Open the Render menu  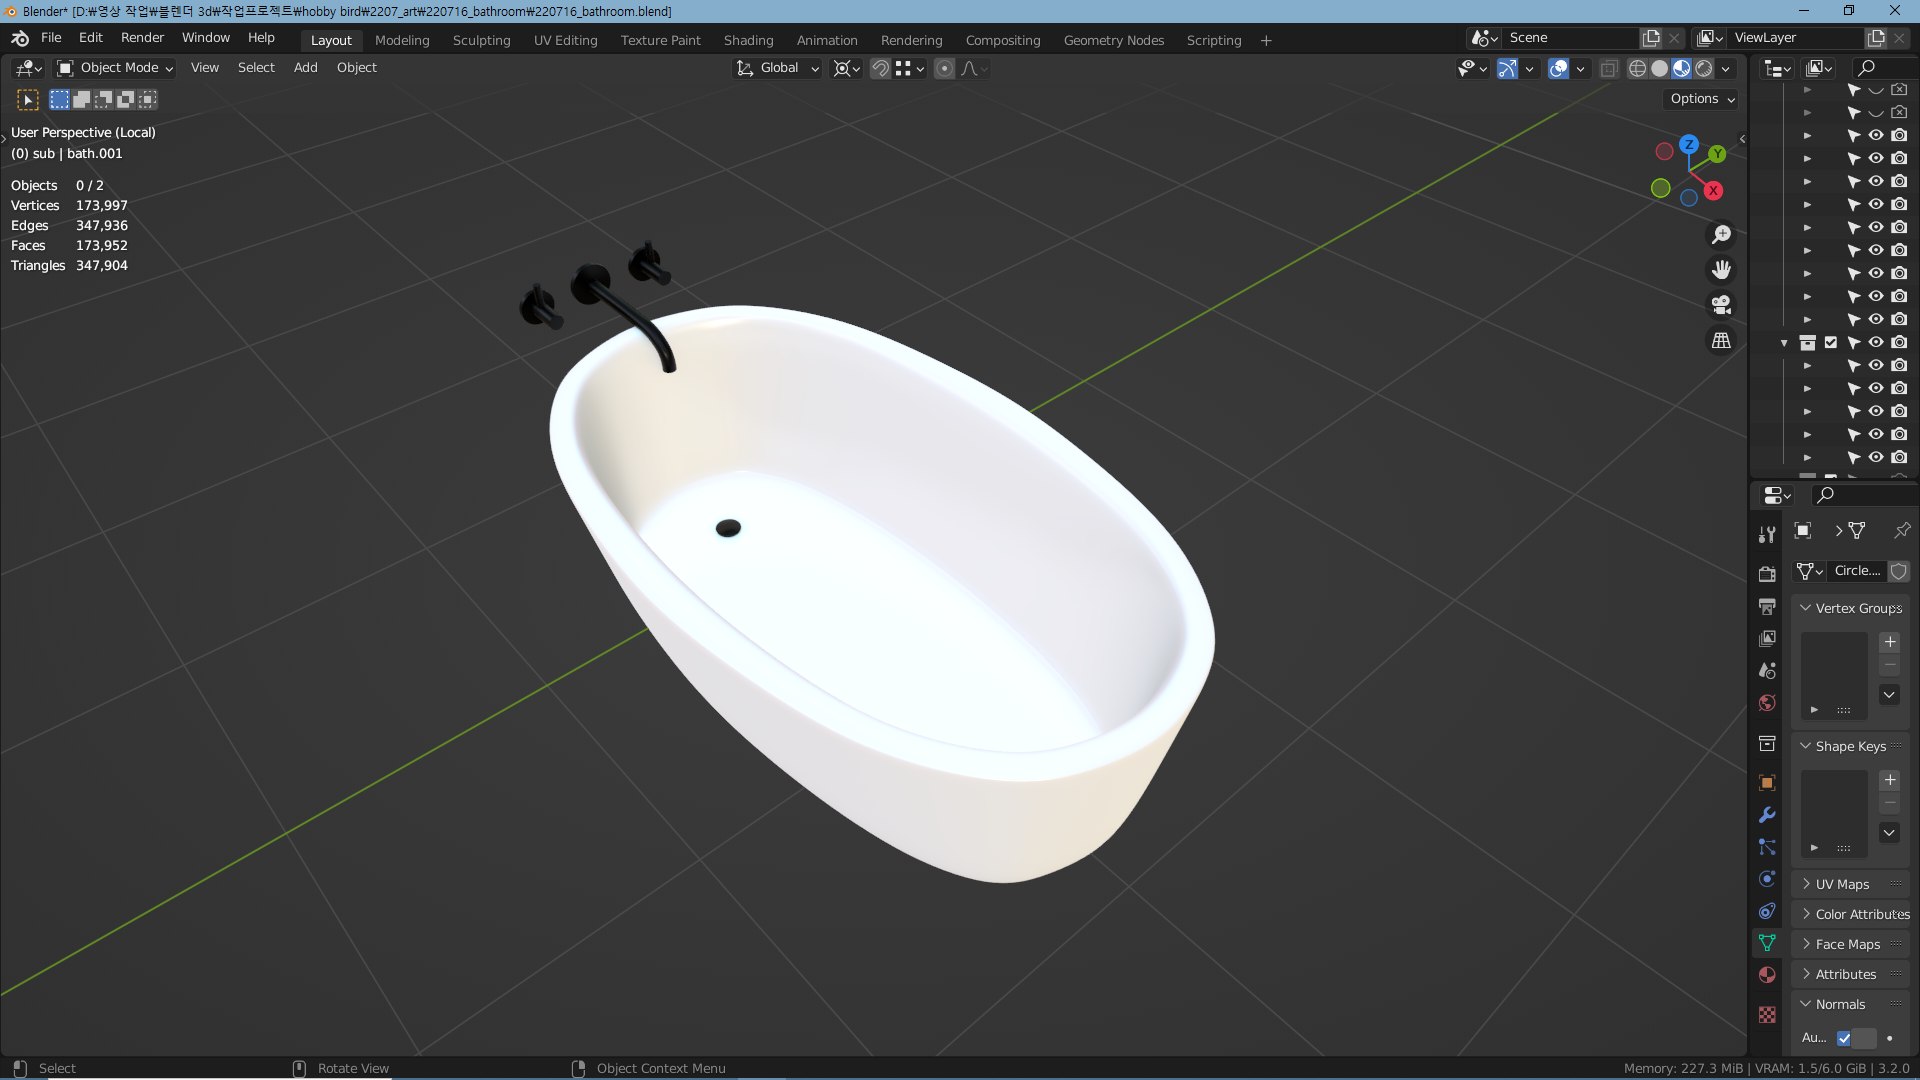pos(142,37)
